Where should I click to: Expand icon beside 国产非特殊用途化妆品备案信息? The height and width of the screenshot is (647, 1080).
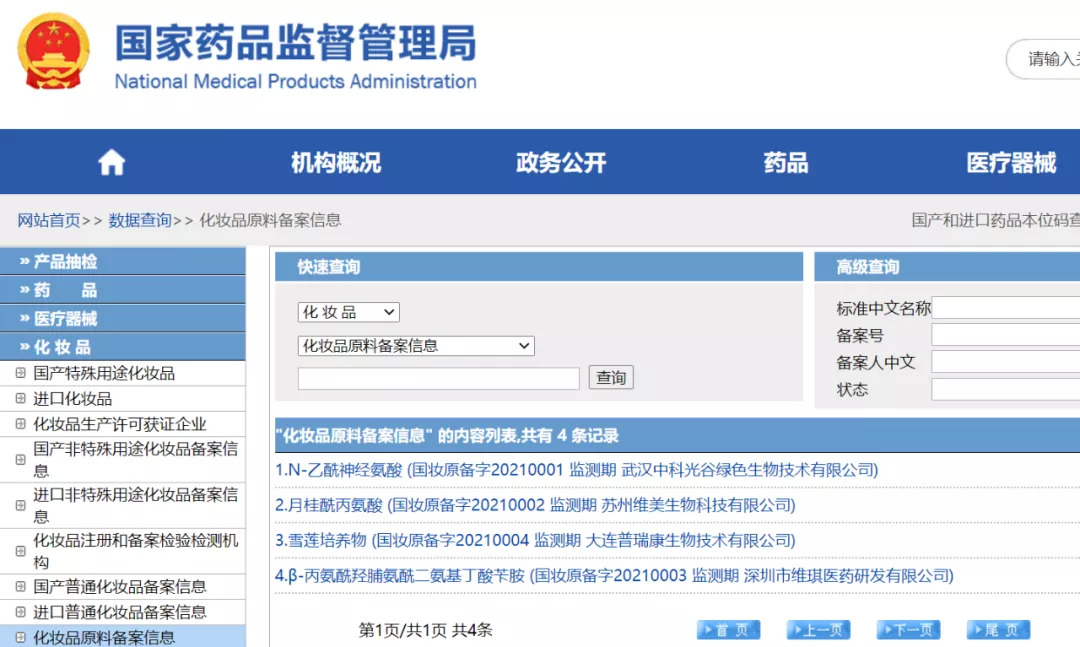(21, 460)
